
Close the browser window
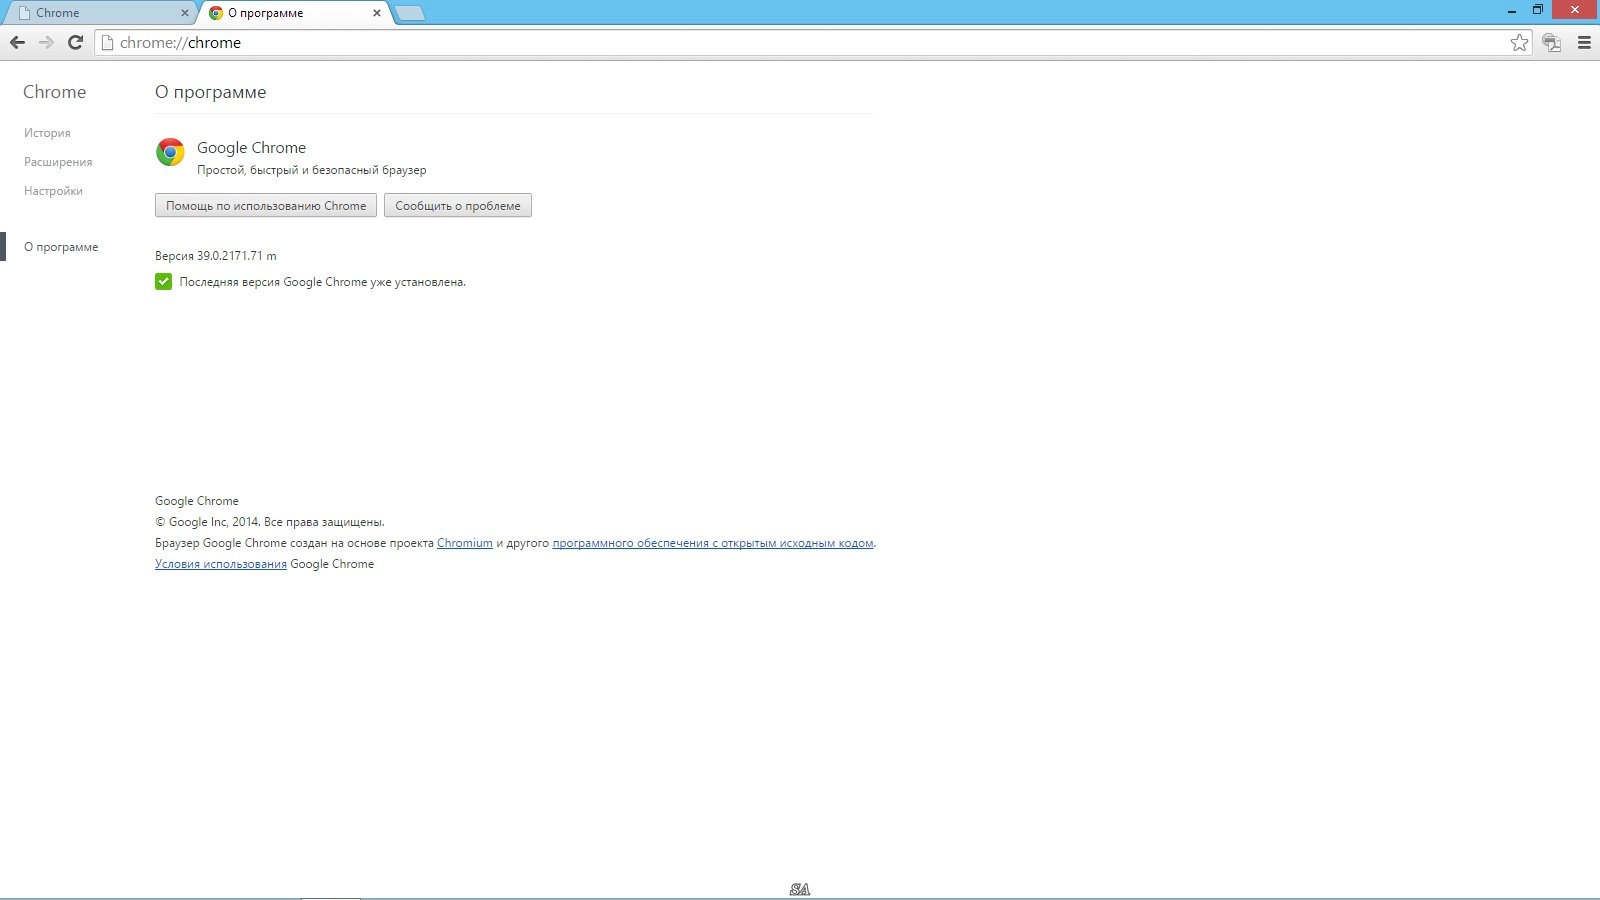click(1575, 10)
